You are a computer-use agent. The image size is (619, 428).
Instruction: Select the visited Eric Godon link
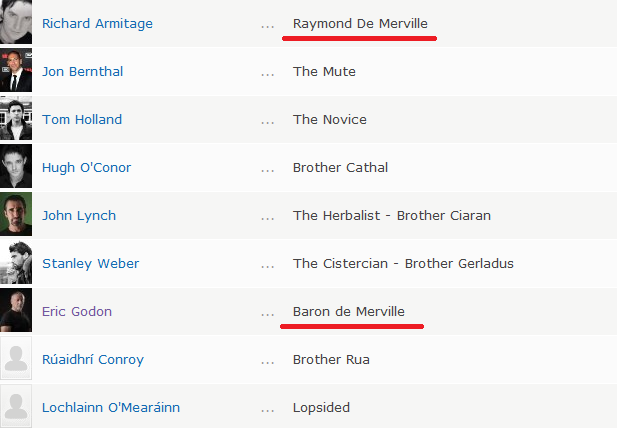(77, 312)
